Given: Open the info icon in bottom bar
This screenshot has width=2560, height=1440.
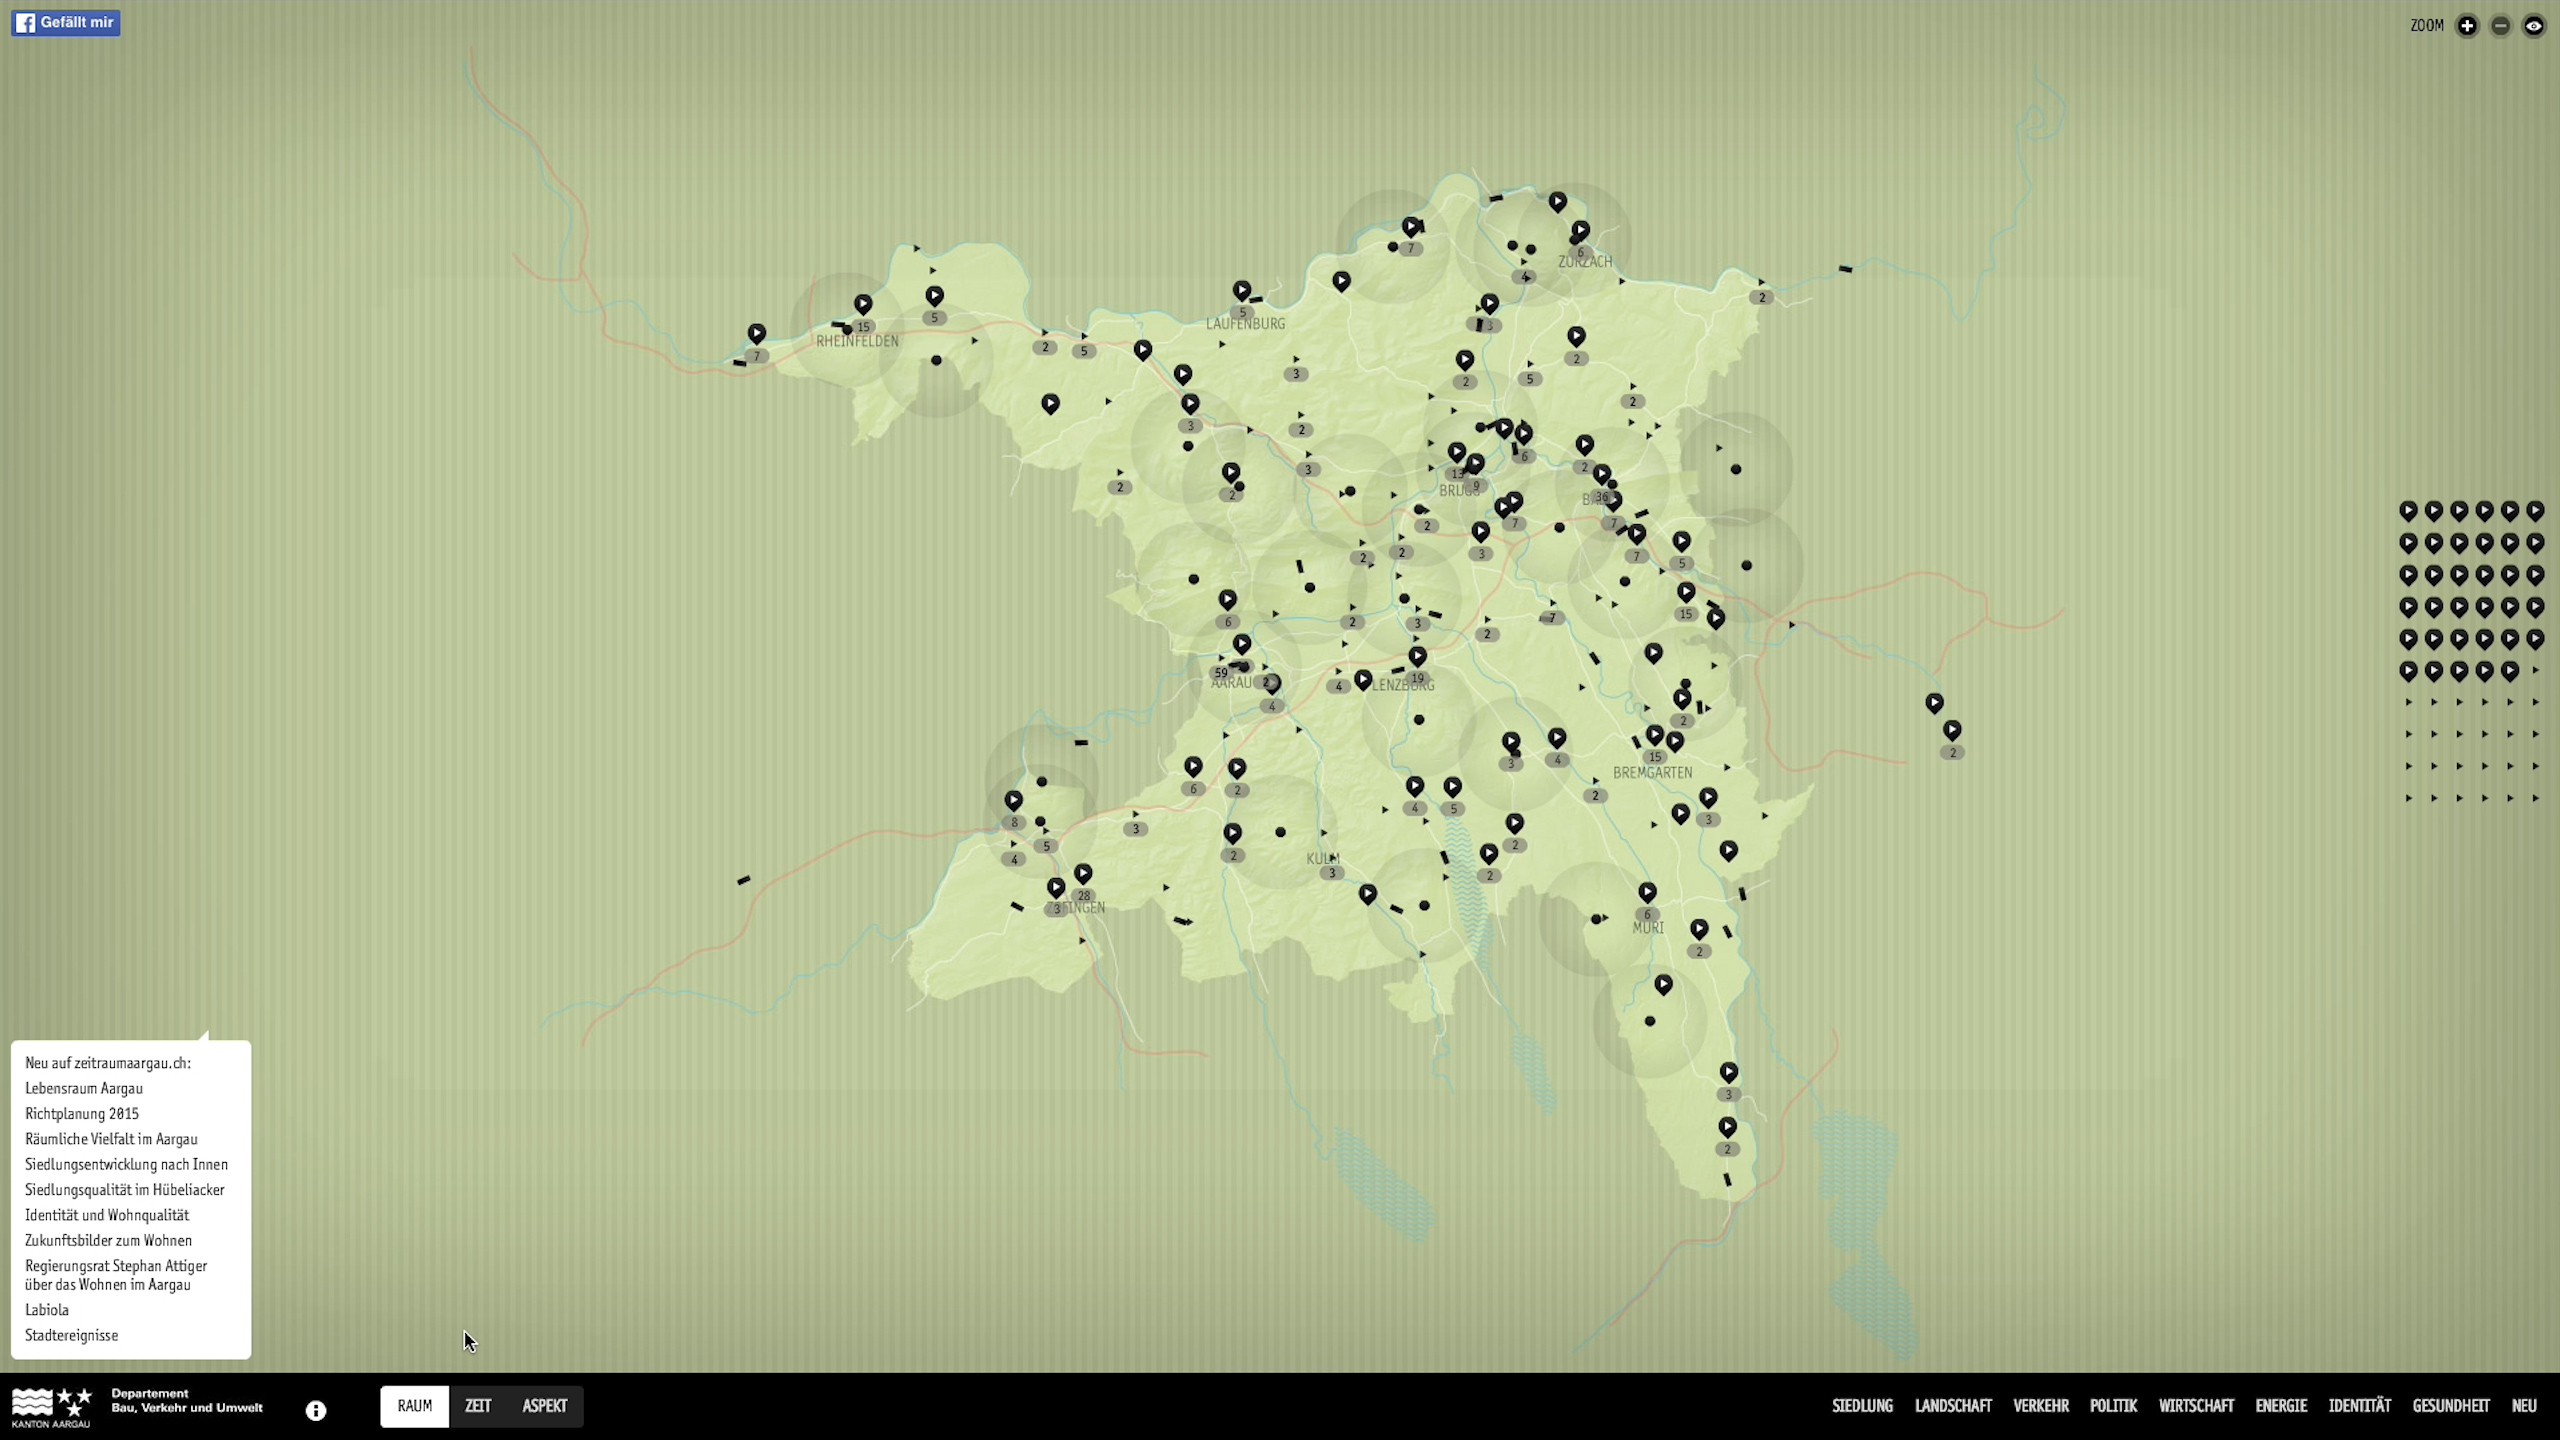Looking at the screenshot, I should pos(316,1410).
